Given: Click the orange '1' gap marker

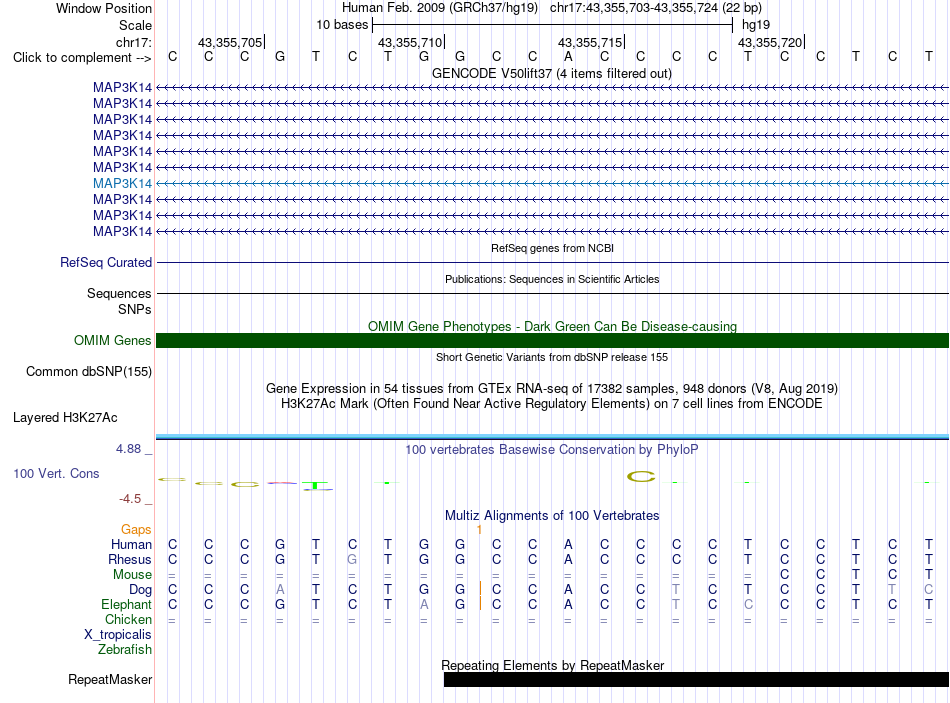Looking at the screenshot, I should coord(479,530).
